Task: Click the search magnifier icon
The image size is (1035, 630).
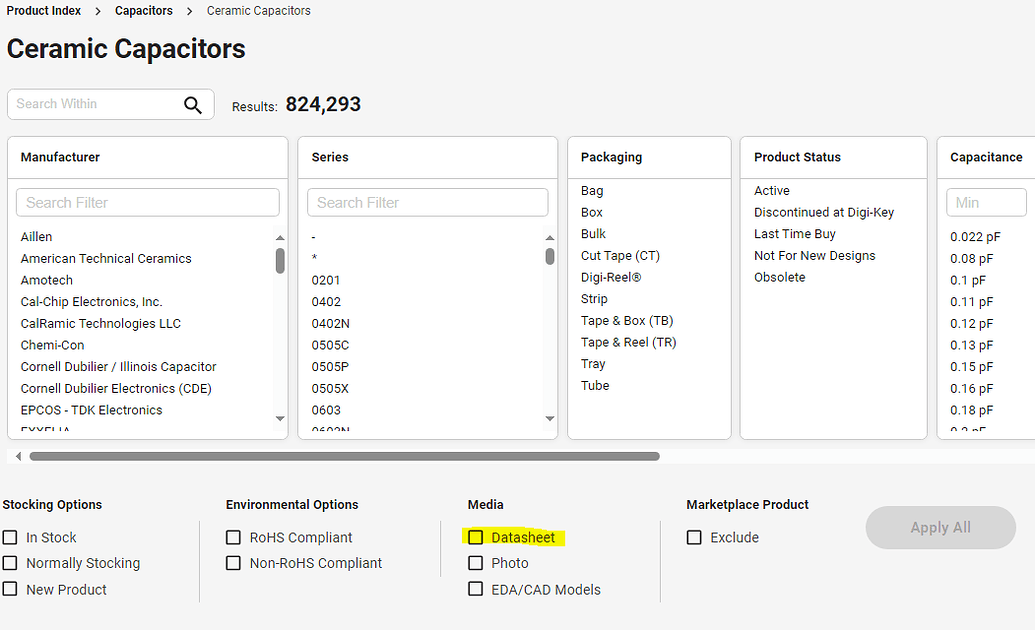Action: (192, 104)
